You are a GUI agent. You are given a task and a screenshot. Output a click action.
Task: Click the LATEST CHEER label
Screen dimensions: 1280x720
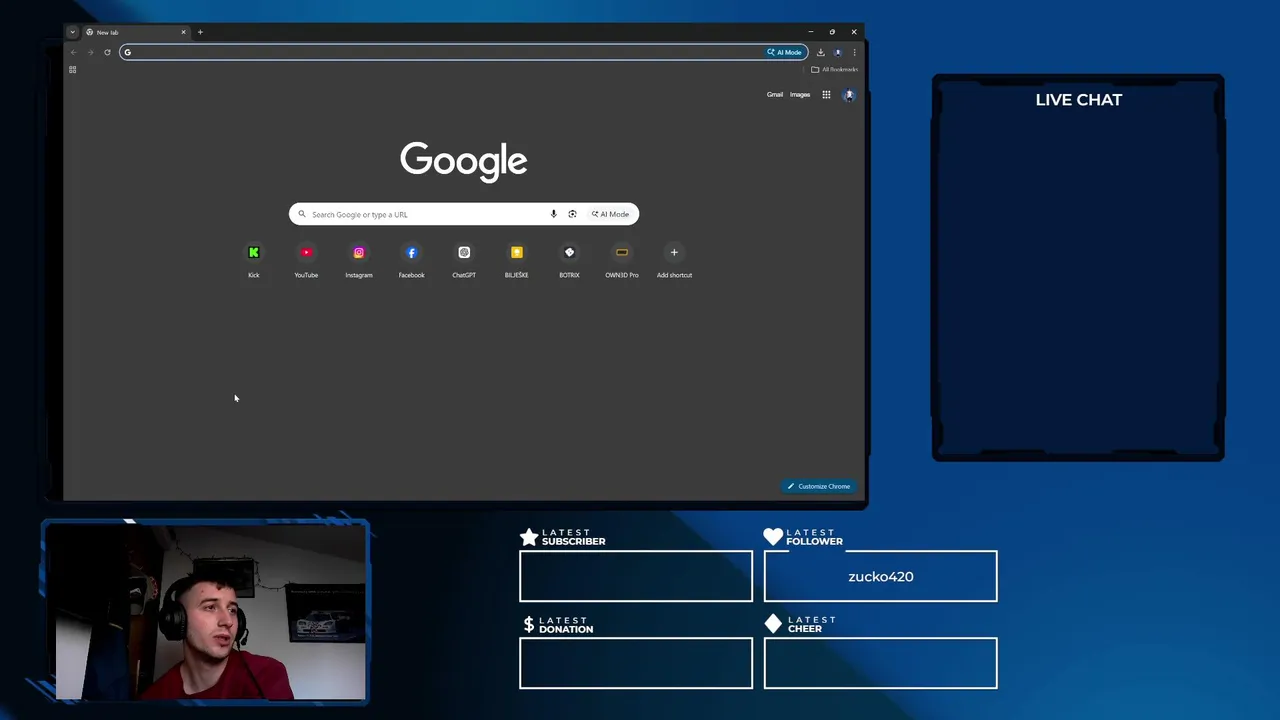[810, 624]
